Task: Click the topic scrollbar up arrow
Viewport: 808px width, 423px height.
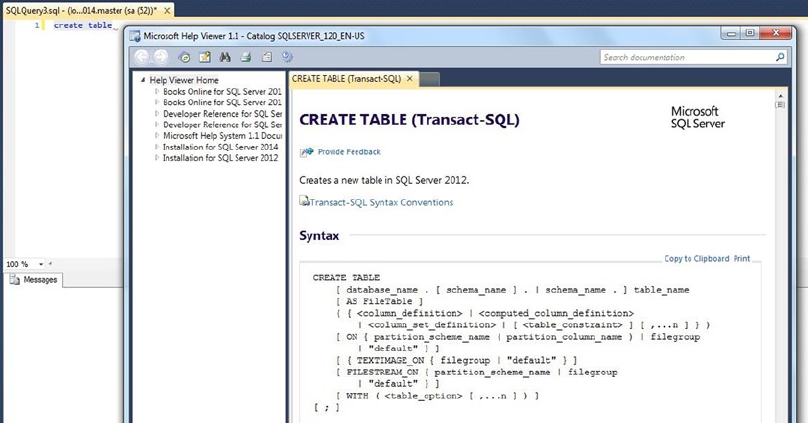Action: (x=780, y=96)
